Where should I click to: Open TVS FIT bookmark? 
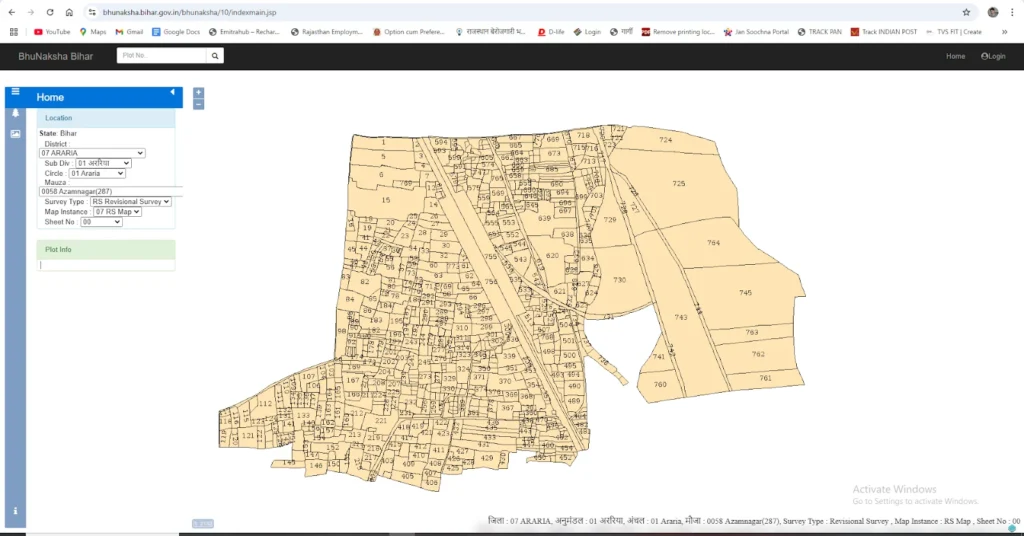click(x=953, y=31)
